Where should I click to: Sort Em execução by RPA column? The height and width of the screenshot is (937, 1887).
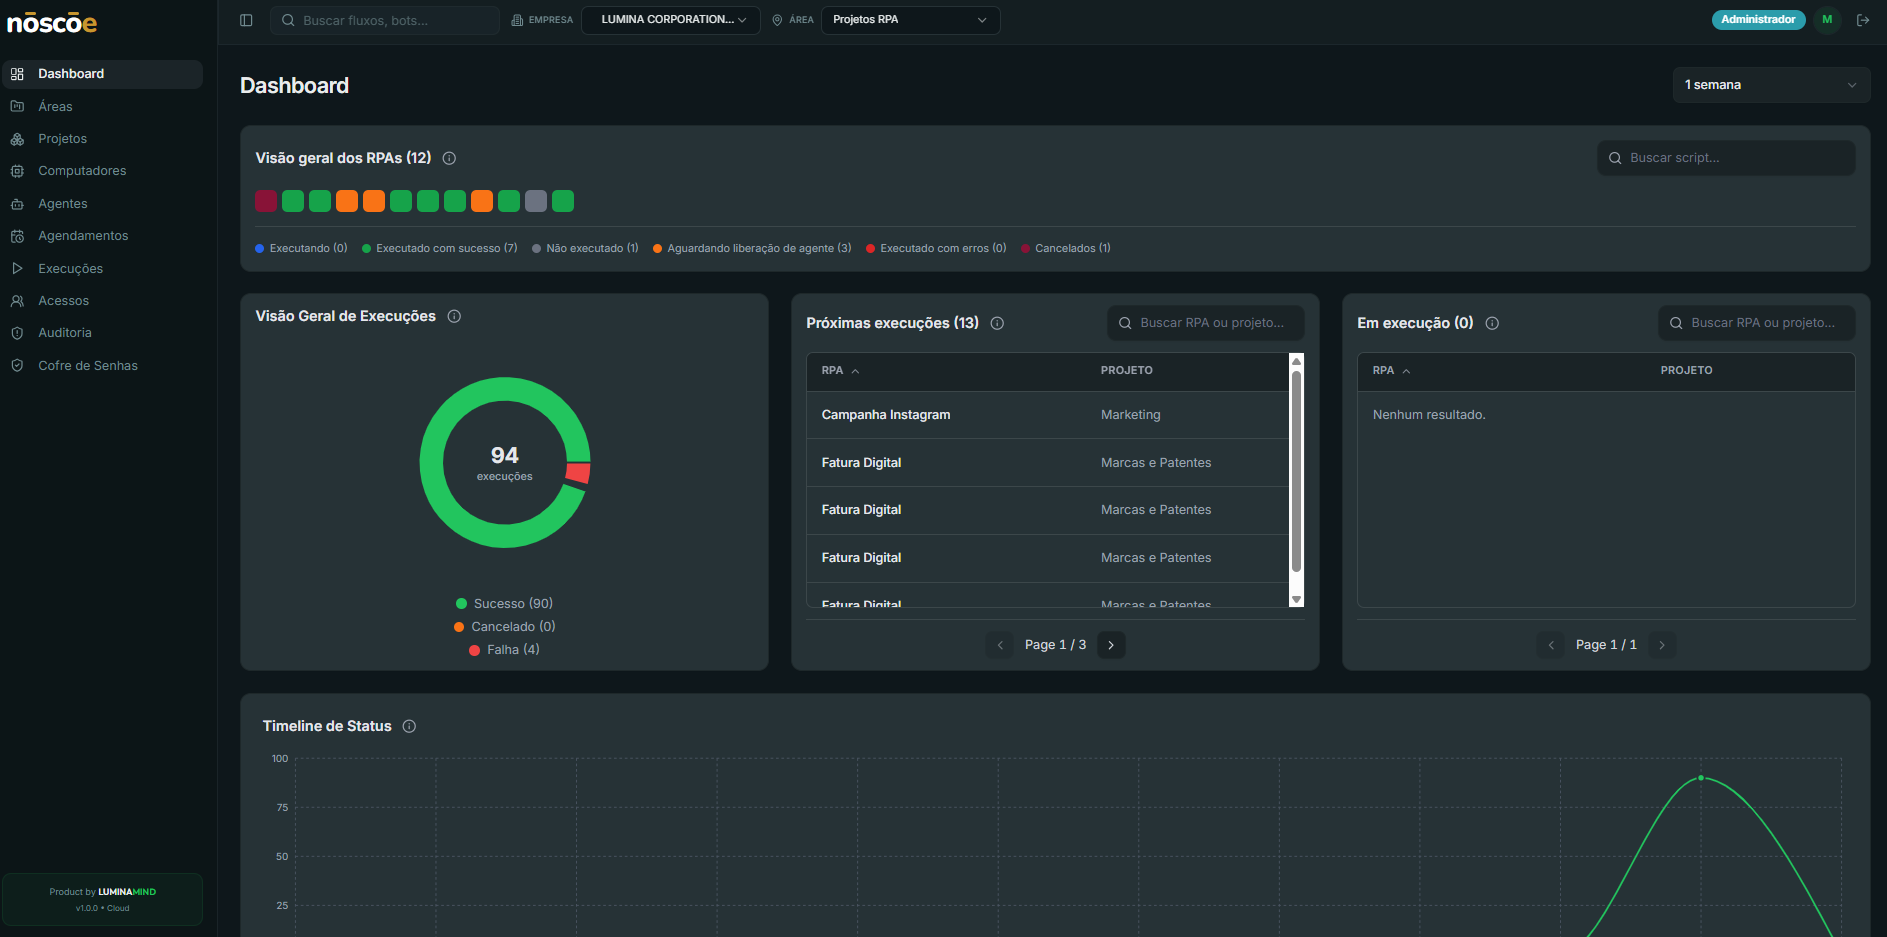point(1391,371)
